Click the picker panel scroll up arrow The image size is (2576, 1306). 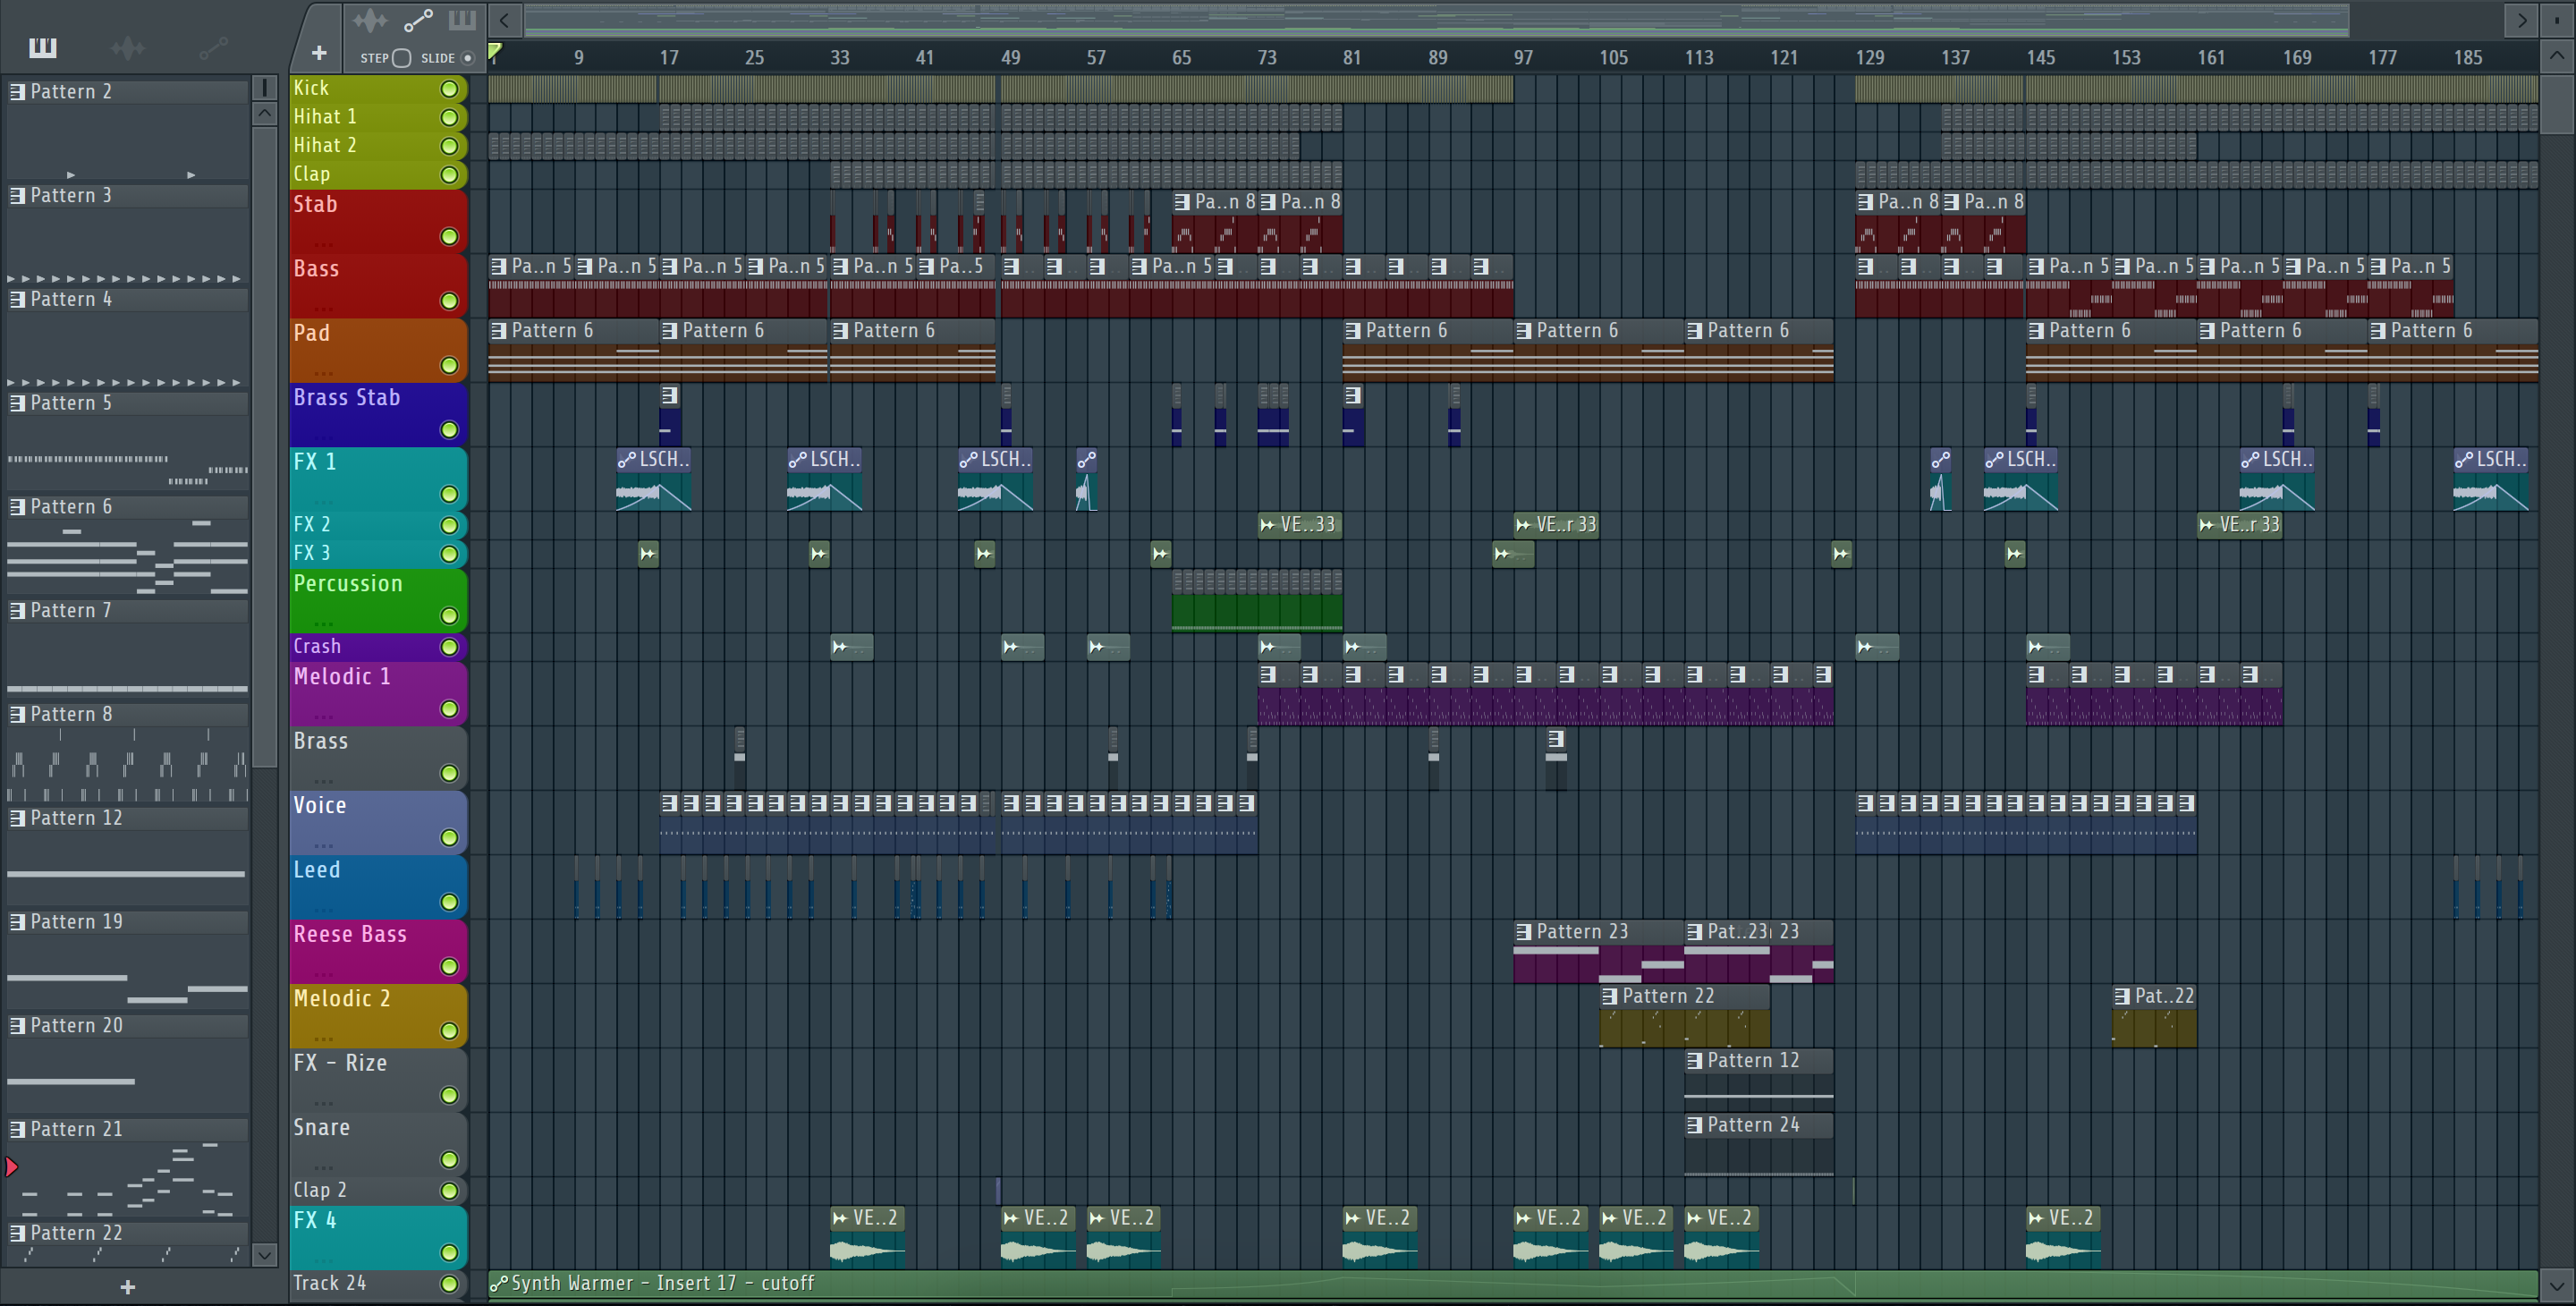click(x=265, y=114)
